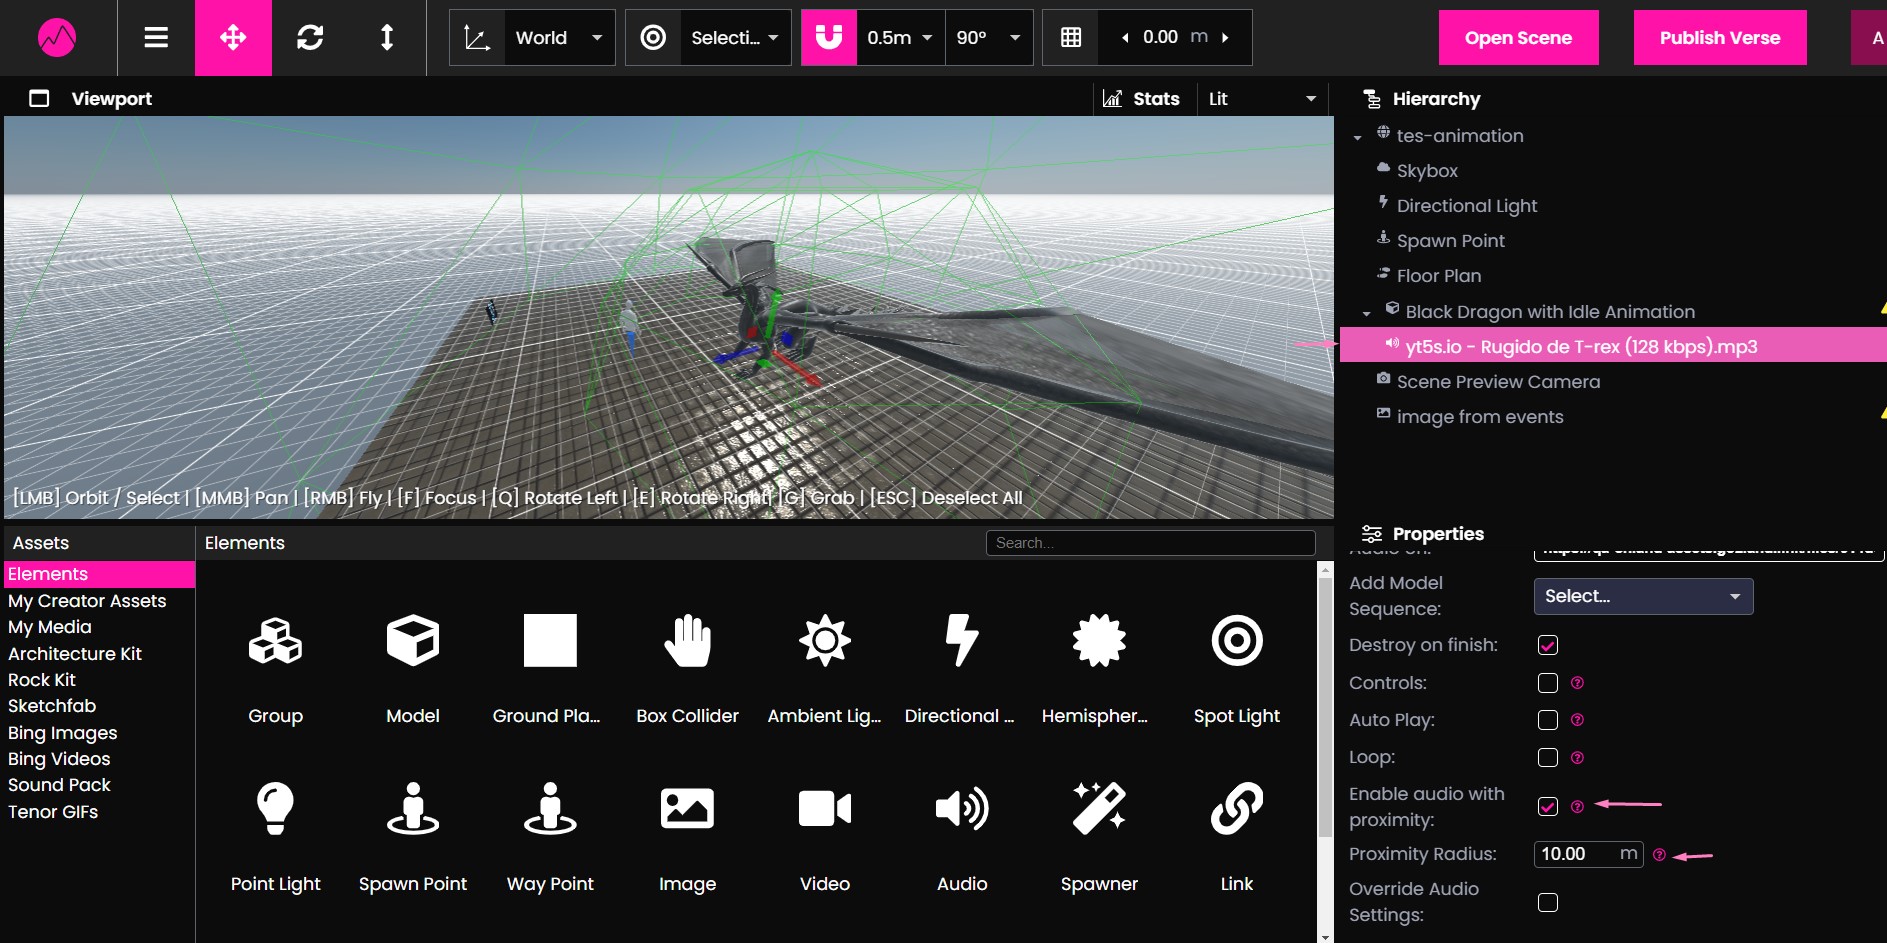Enable Override Audio Settings checkbox
The height and width of the screenshot is (943, 1887).
(1548, 902)
